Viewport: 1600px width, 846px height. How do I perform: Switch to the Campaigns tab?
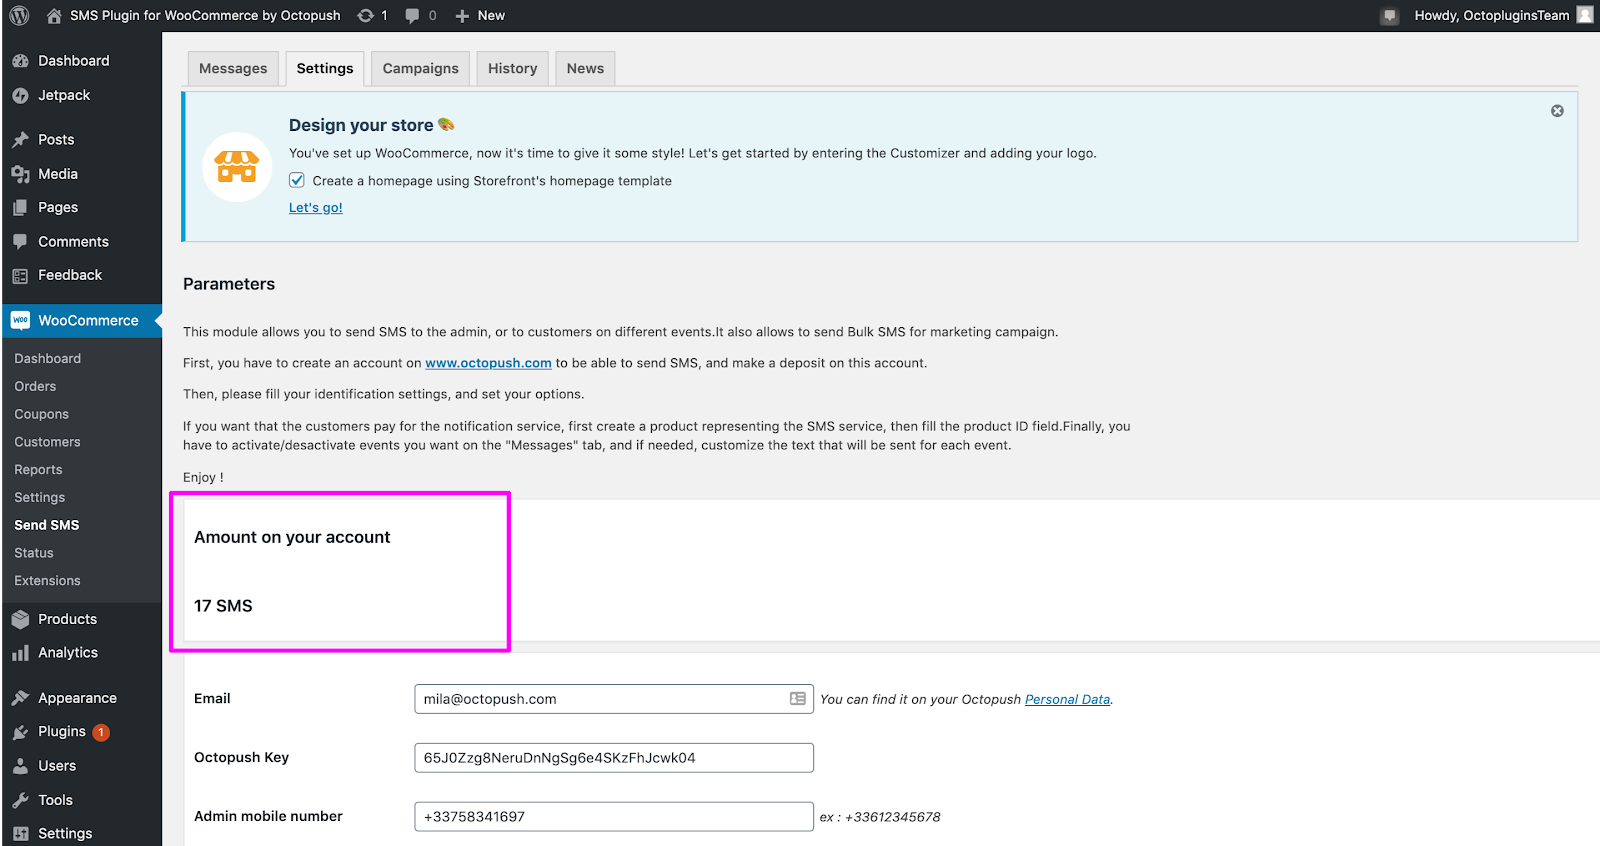pyautogui.click(x=420, y=68)
